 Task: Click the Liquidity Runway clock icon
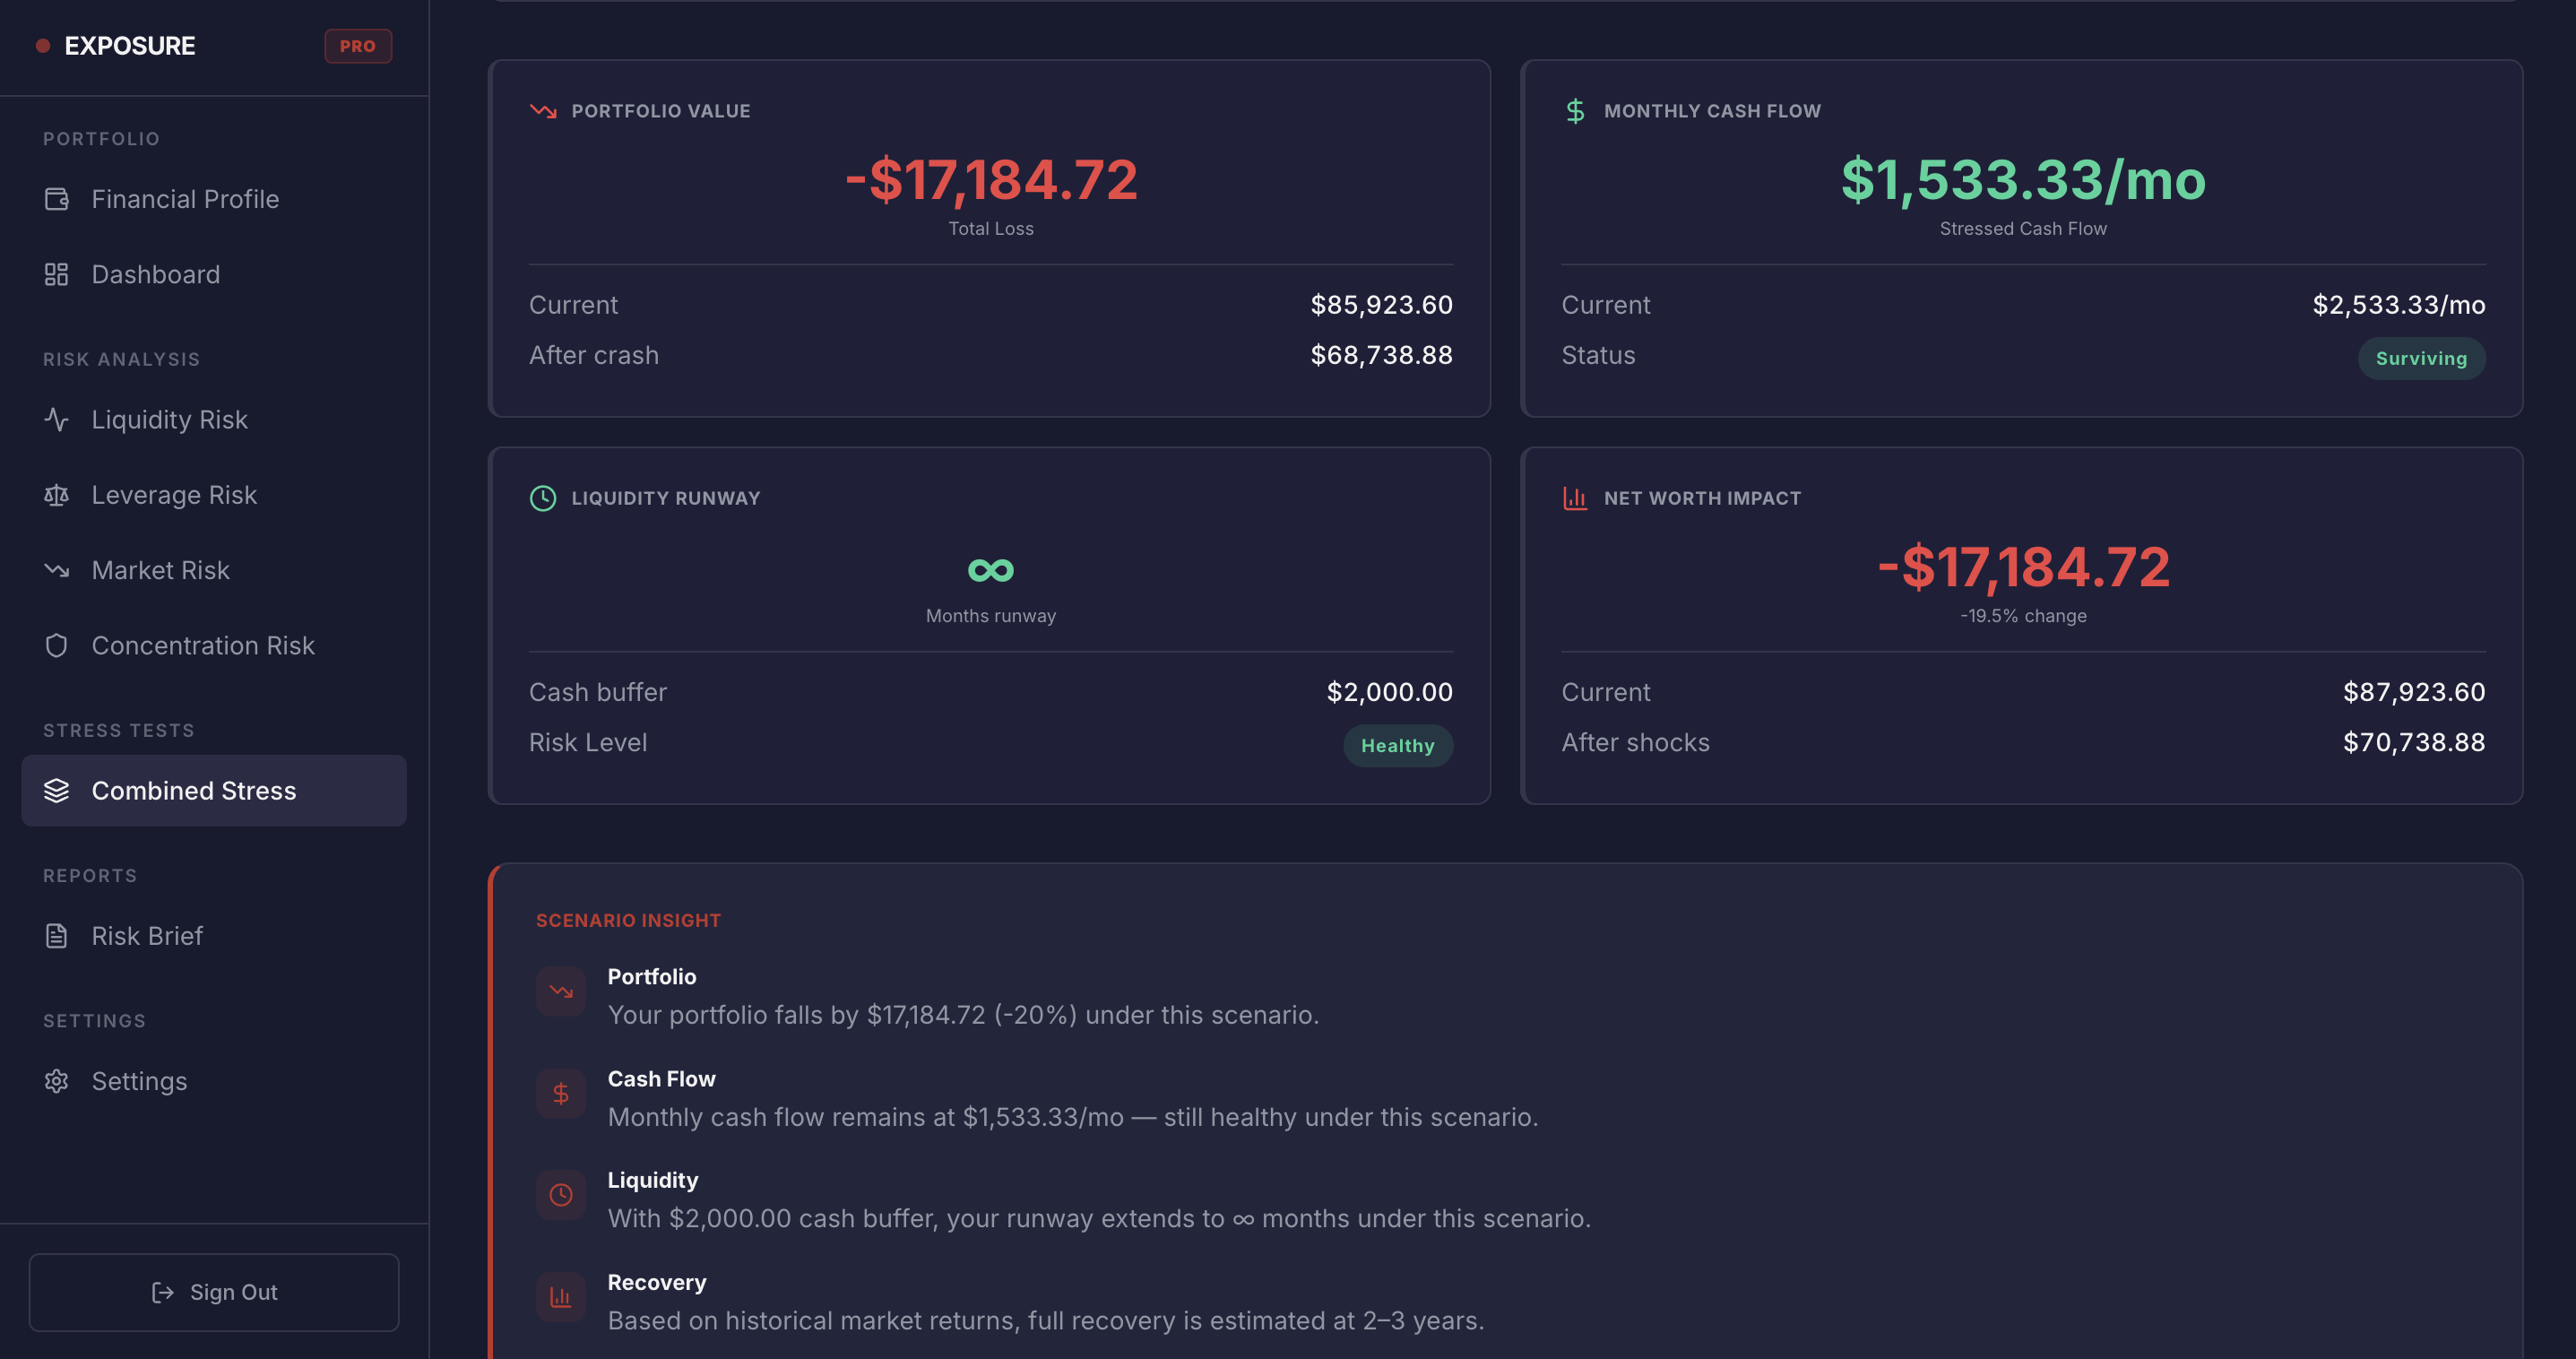pos(542,498)
